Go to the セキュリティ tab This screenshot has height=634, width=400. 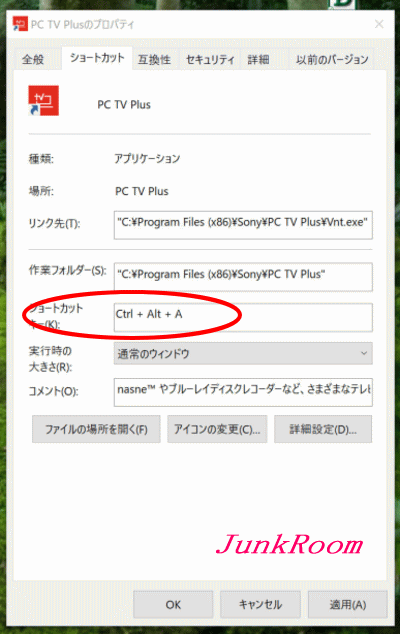(x=210, y=60)
